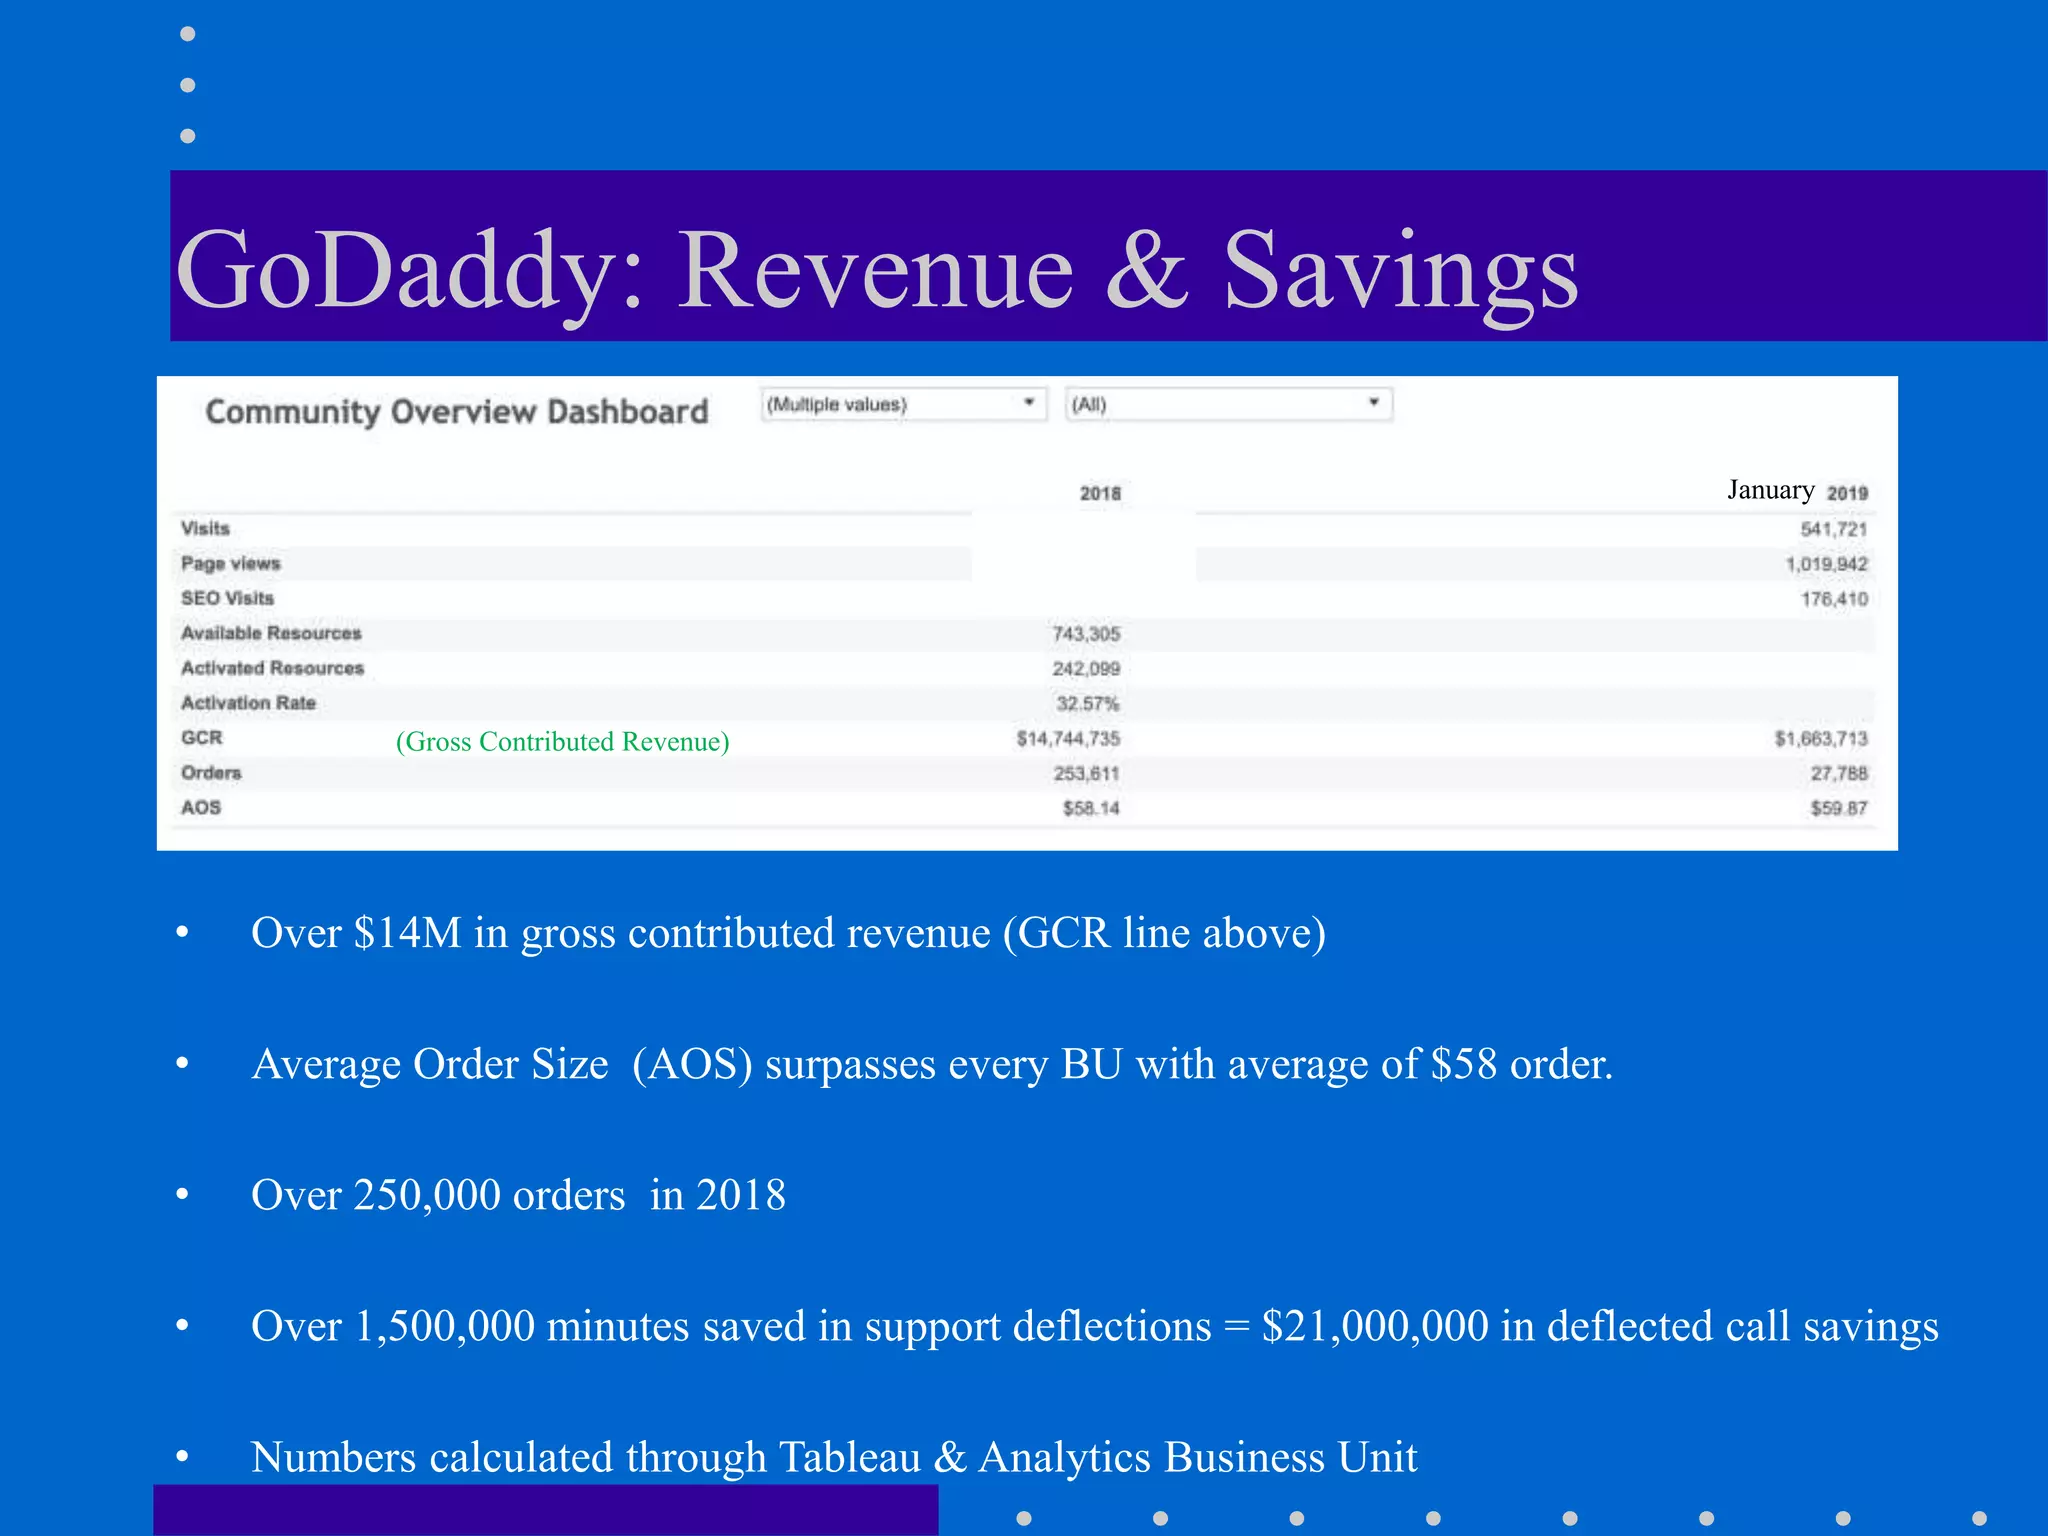This screenshot has width=2048, height=1536.
Task: Click the $59.87 AOS value
Action: pyautogui.click(x=1839, y=809)
